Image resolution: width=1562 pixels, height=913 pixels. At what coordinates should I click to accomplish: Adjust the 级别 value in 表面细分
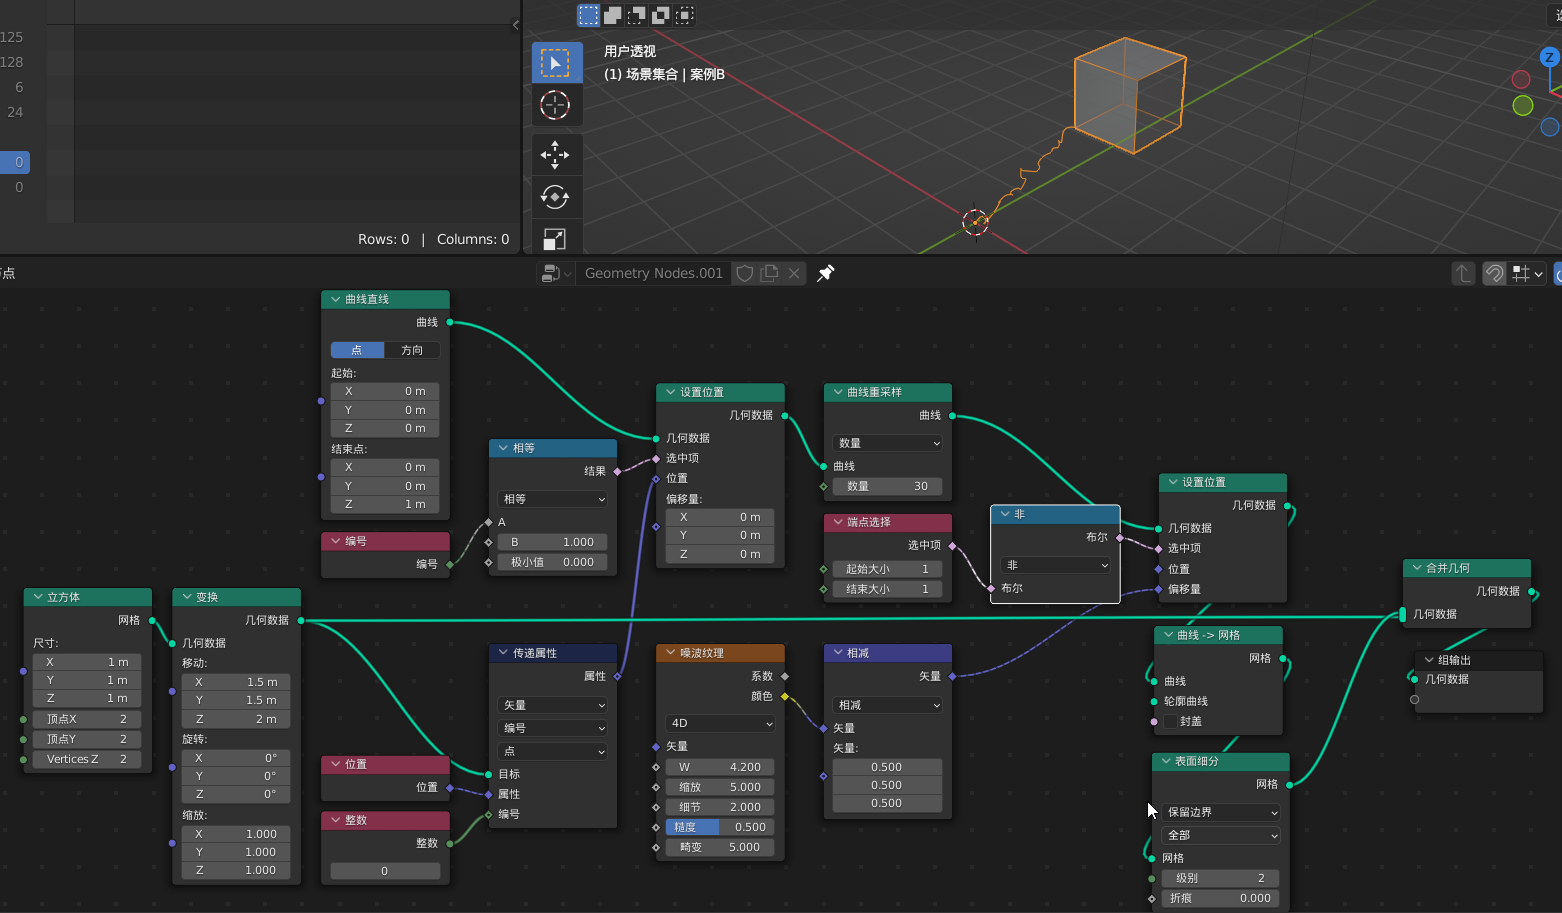point(1220,878)
